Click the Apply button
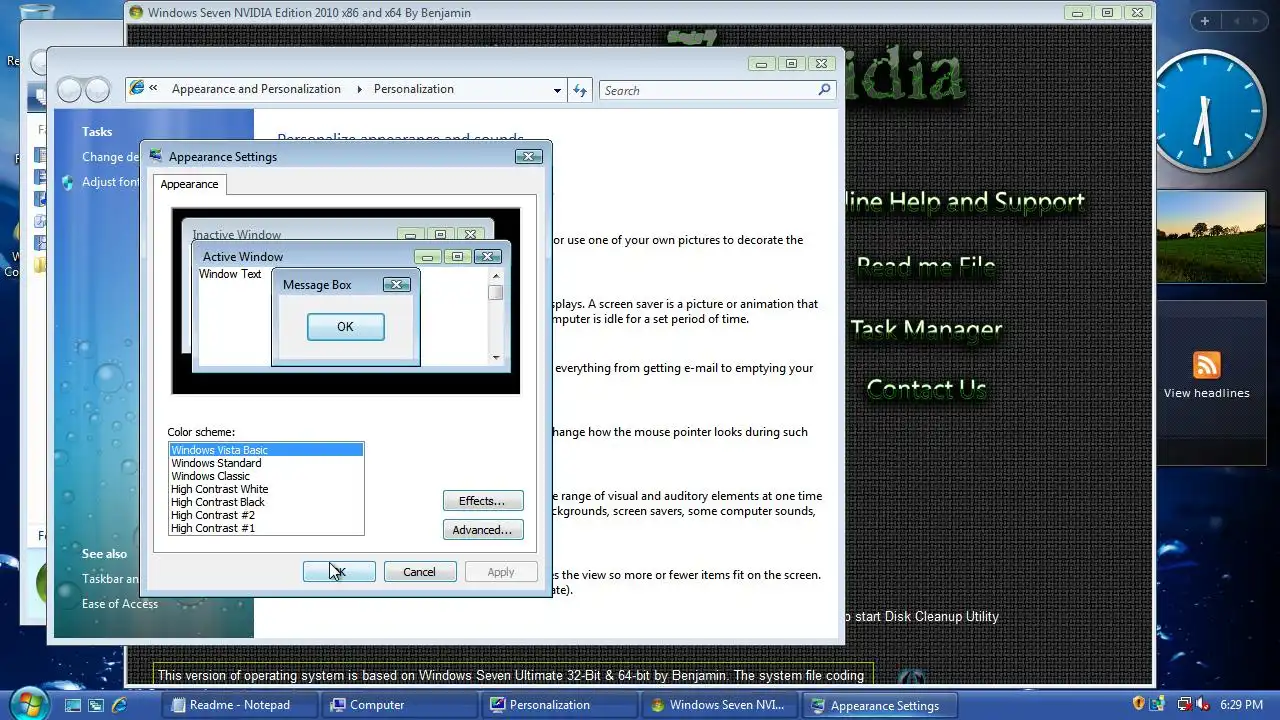 (501, 572)
